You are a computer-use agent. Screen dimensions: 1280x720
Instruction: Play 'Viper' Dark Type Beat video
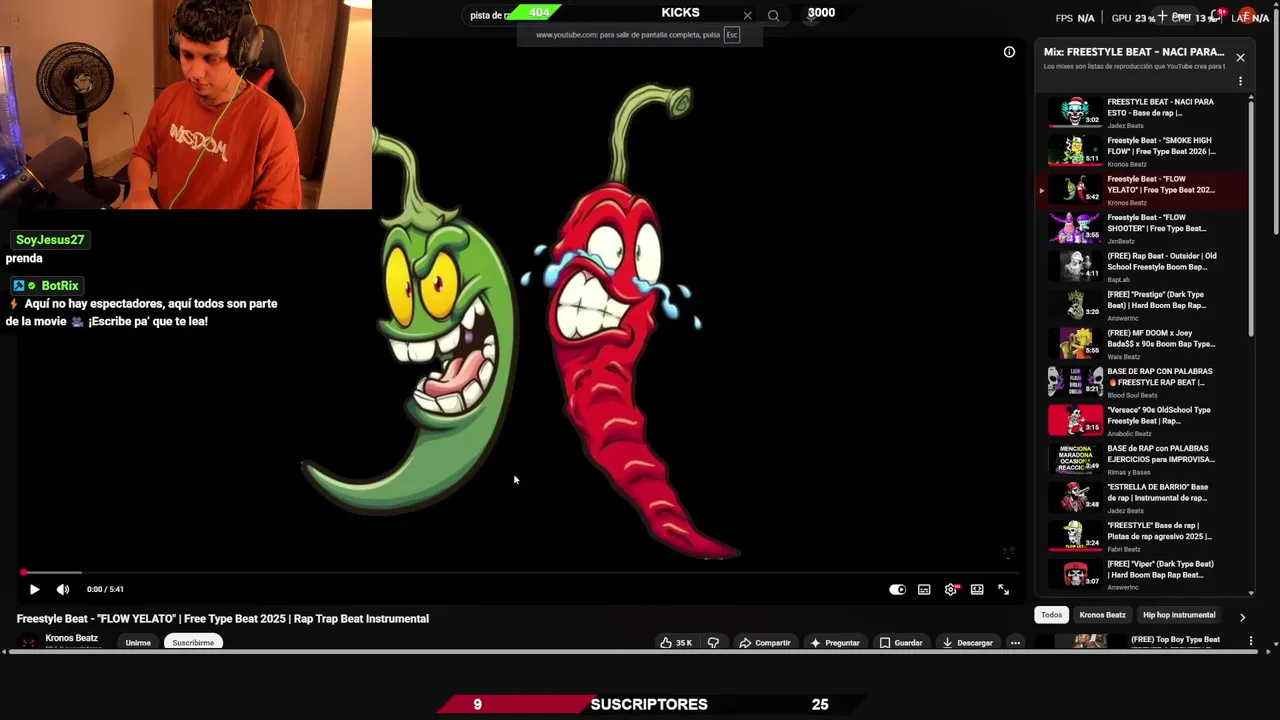click(1140, 574)
